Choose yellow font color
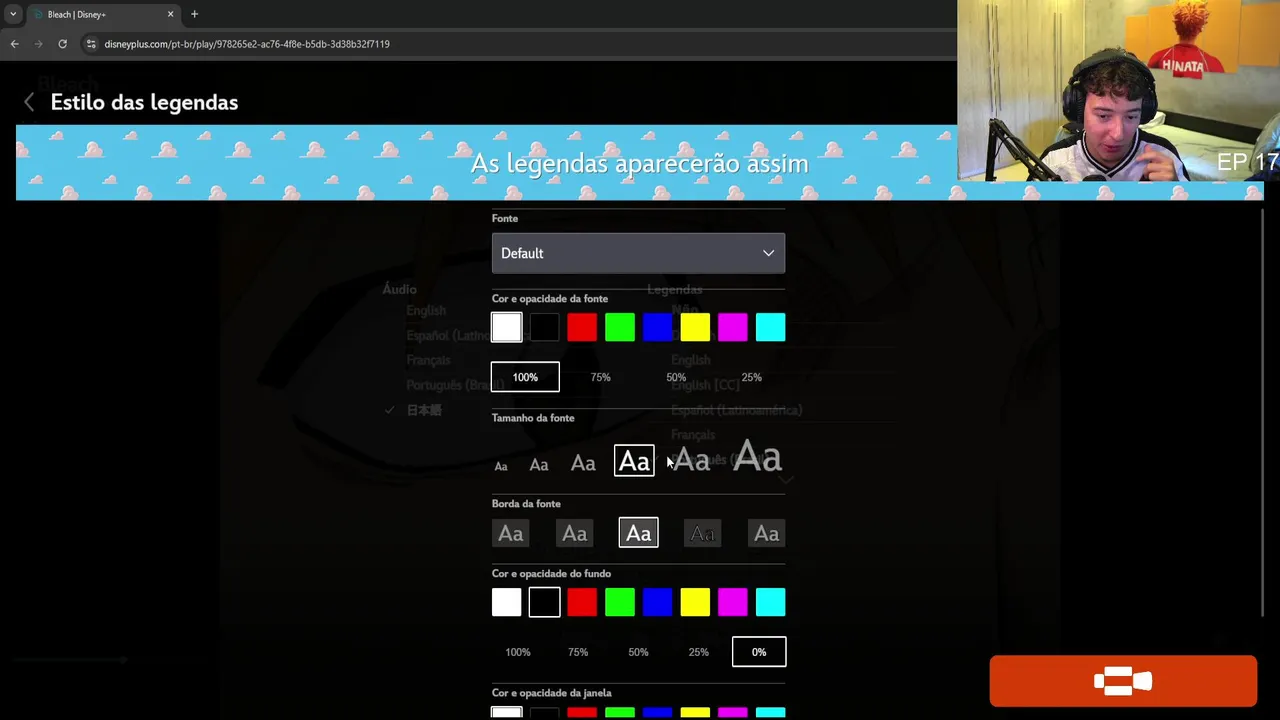The height and width of the screenshot is (720, 1280). [695, 327]
